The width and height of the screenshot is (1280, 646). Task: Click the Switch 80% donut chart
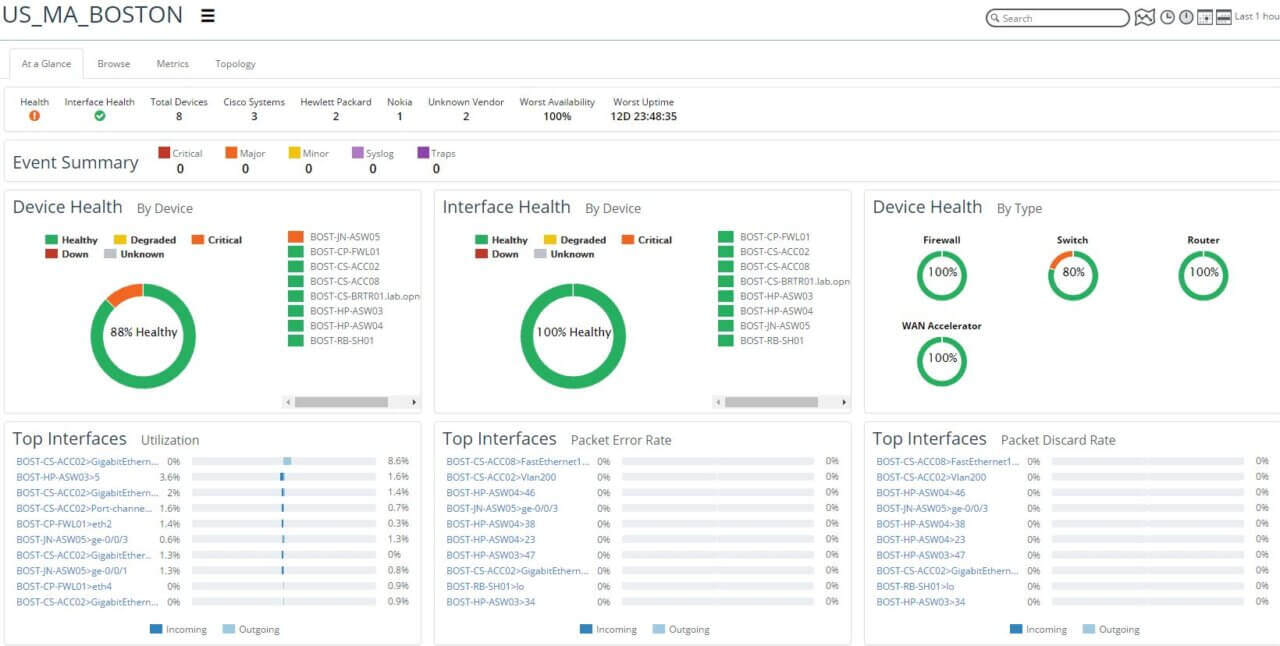click(x=1072, y=276)
